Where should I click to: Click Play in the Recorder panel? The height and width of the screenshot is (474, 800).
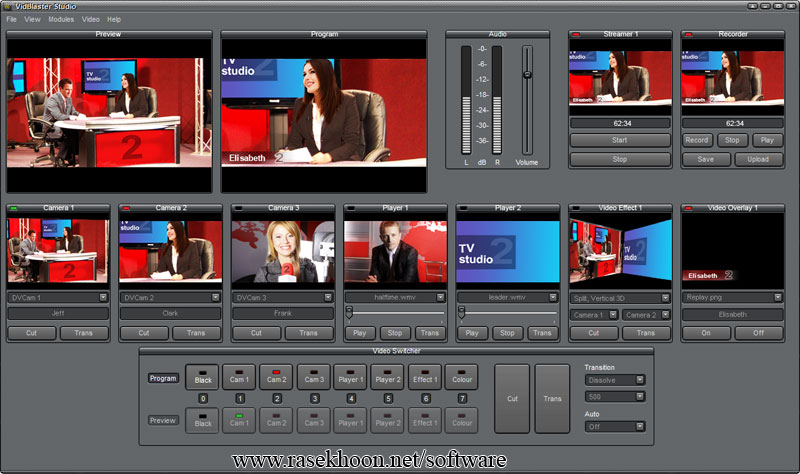pos(767,140)
